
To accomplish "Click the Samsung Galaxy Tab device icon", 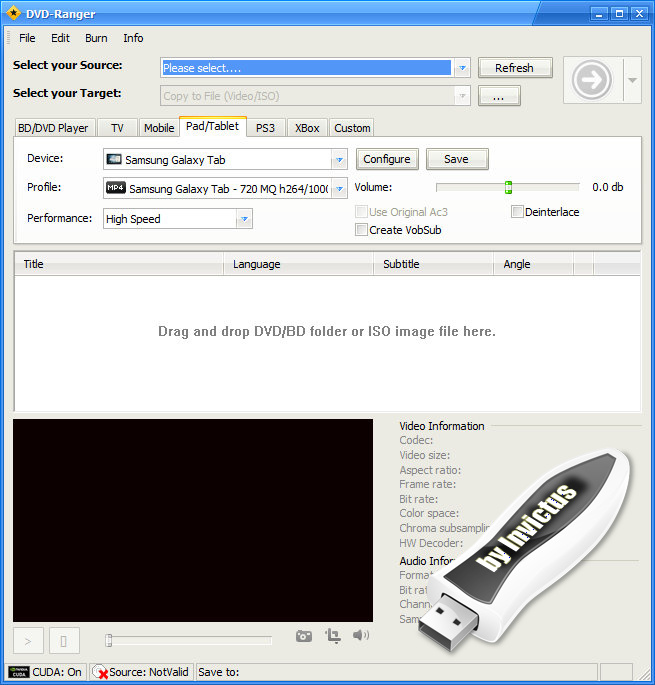I will pyautogui.click(x=114, y=159).
